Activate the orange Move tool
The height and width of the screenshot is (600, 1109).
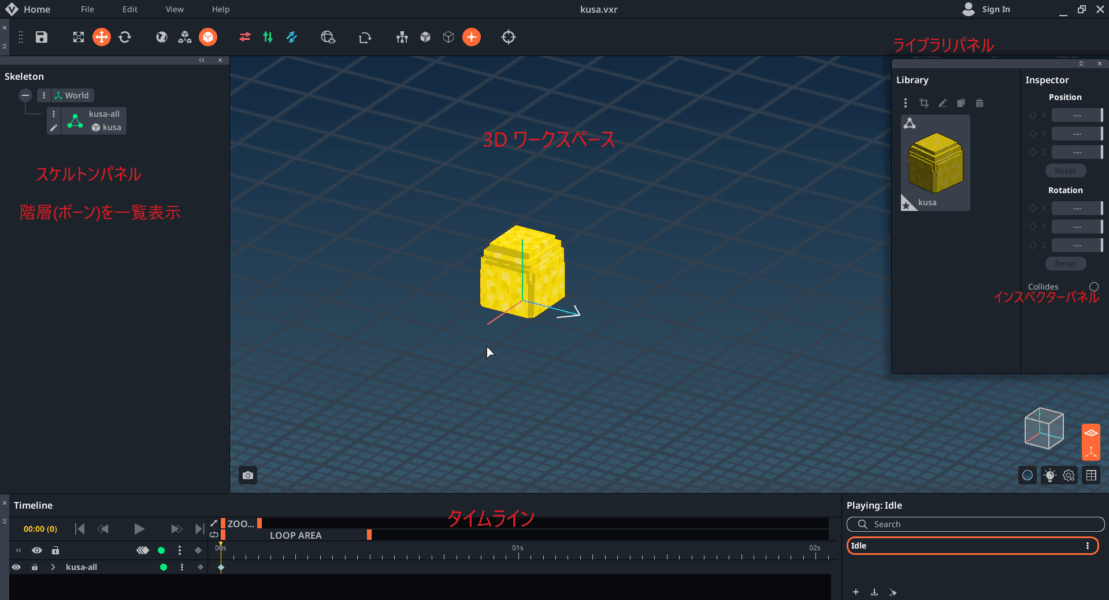coord(102,38)
